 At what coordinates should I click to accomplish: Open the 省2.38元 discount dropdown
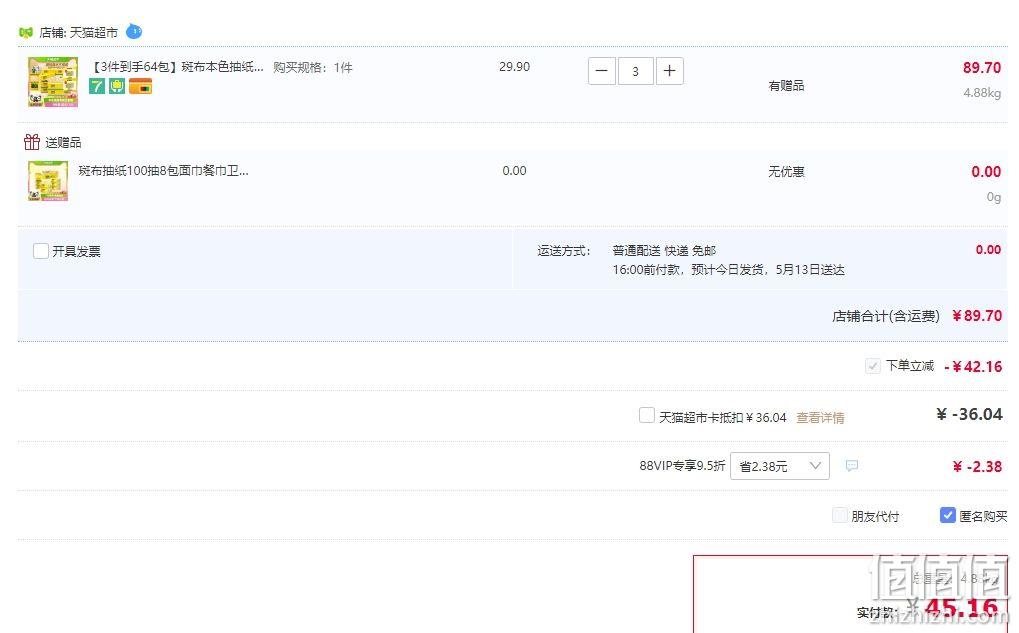pyautogui.click(x=780, y=466)
